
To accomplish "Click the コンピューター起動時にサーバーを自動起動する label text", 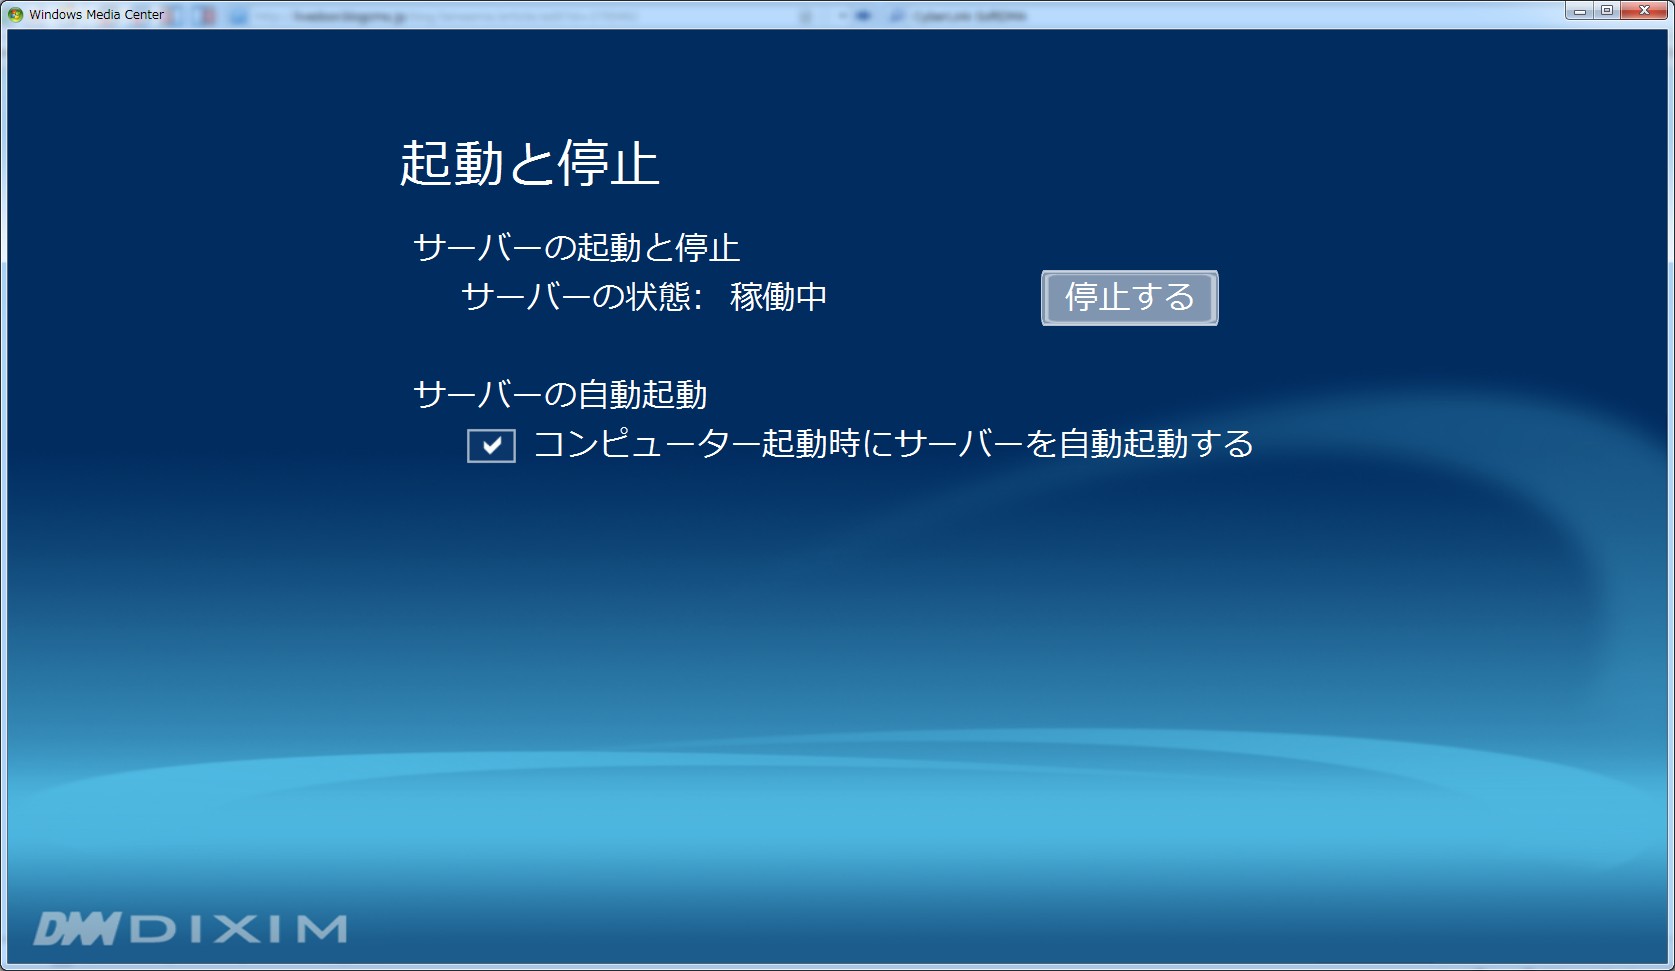I will [x=894, y=443].
